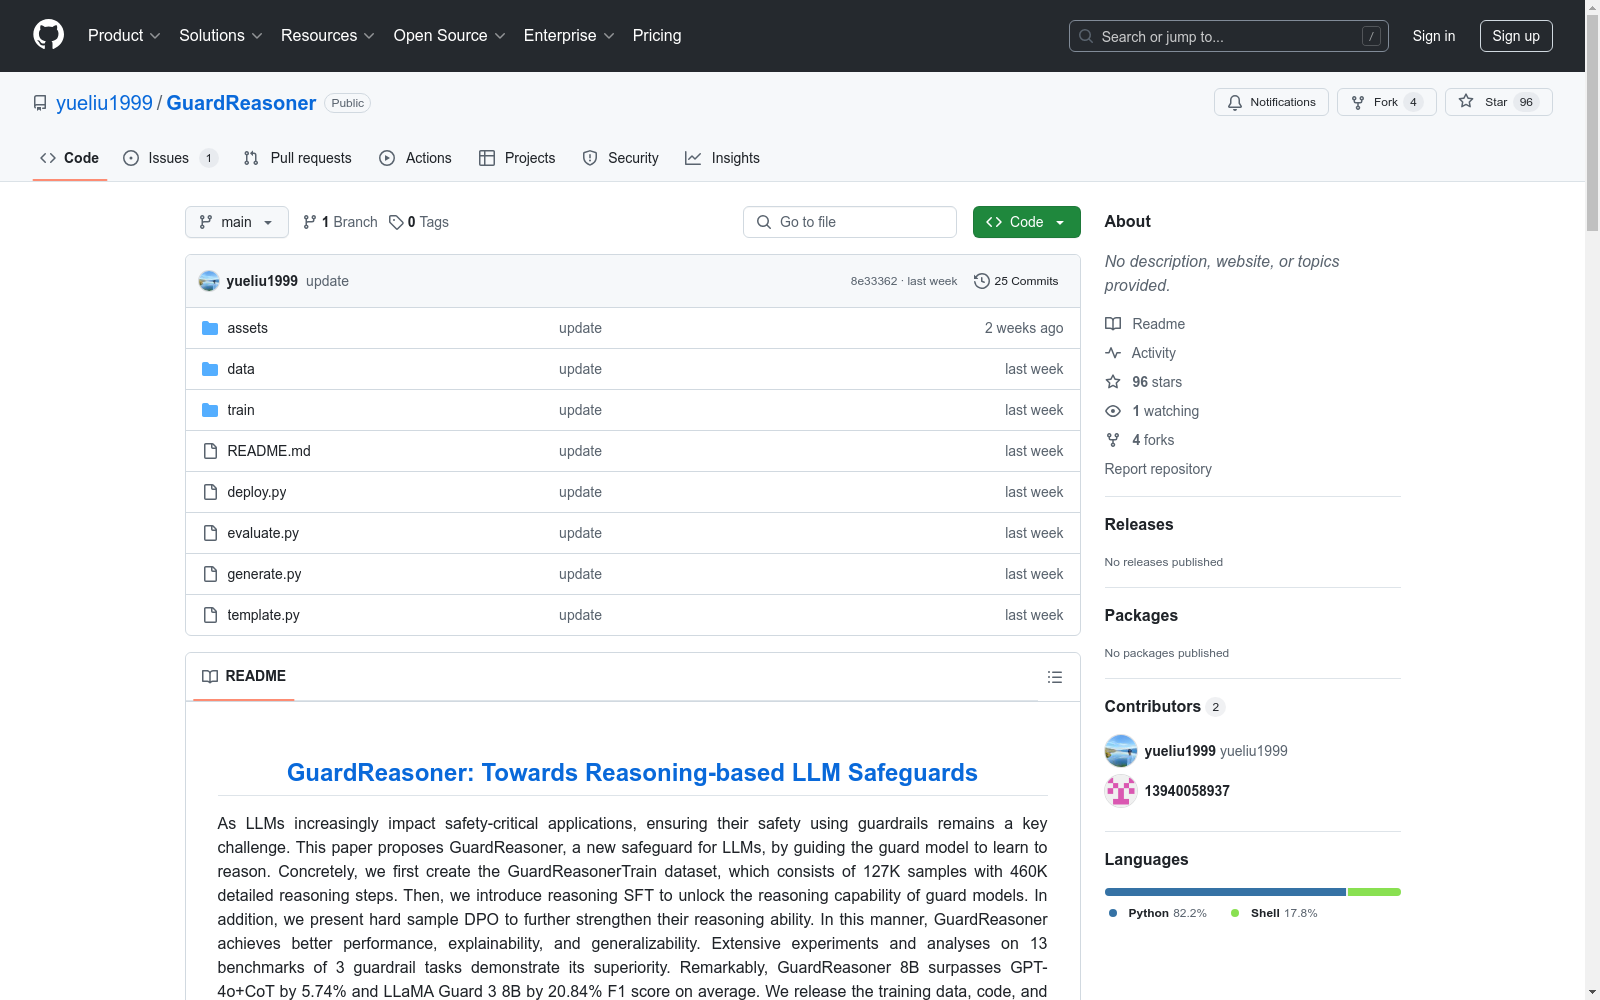Click the Fork icon
This screenshot has height=1000, width=1600.
click(x=1358, y=102)
